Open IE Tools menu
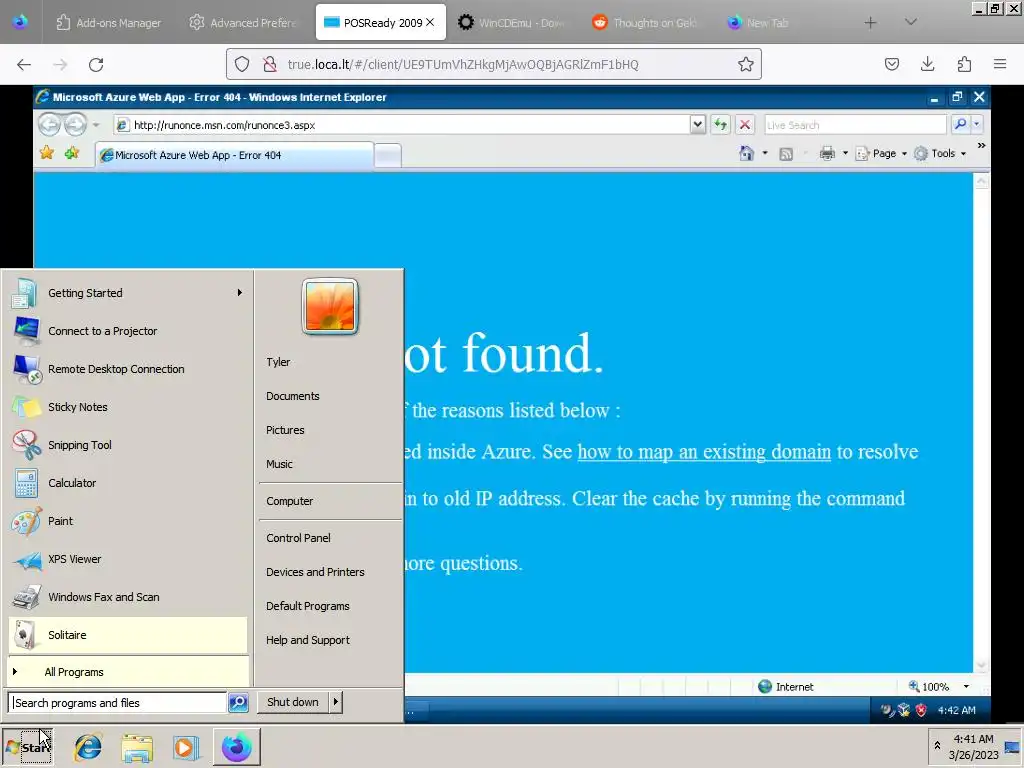The width and height of the screenshot is (1024, 768). pyautogui.click(x=940, y=153)
